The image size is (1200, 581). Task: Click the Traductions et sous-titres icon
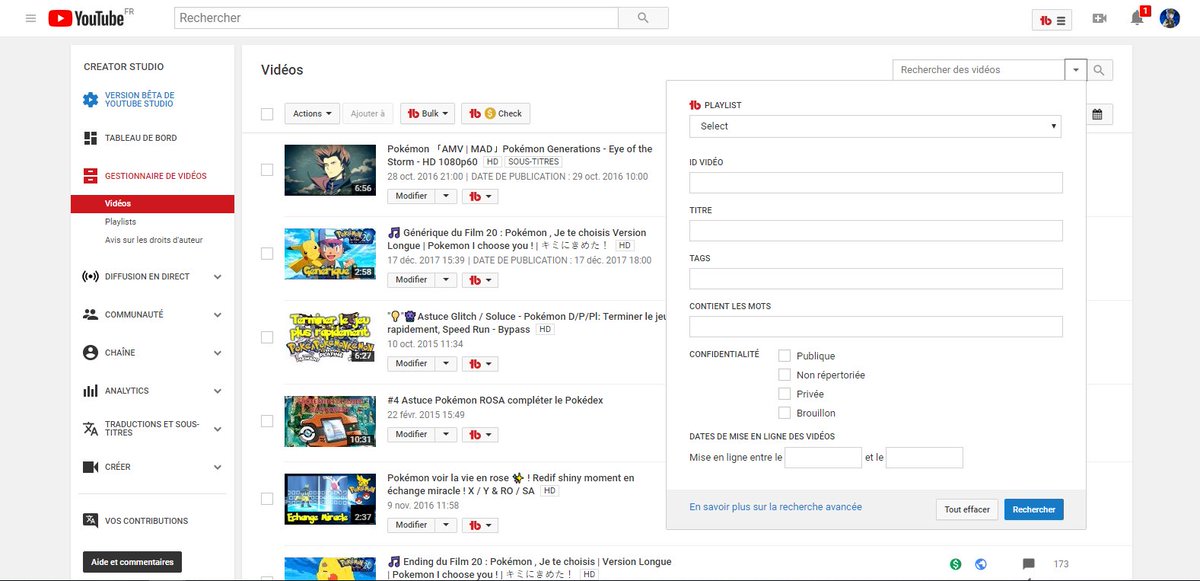91,428
